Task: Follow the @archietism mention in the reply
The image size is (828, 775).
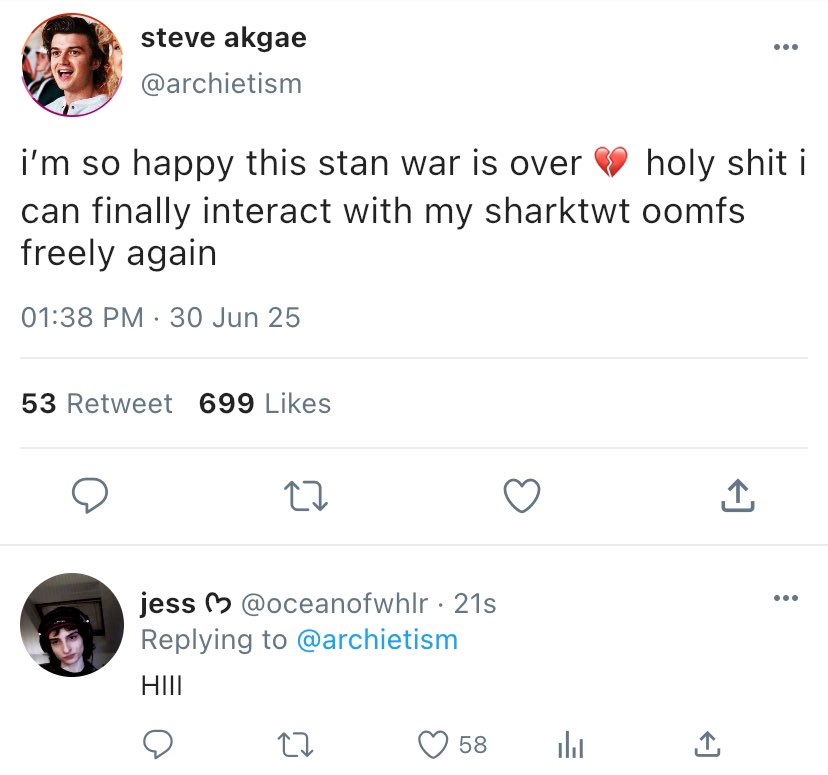Action: click(377, 640)
